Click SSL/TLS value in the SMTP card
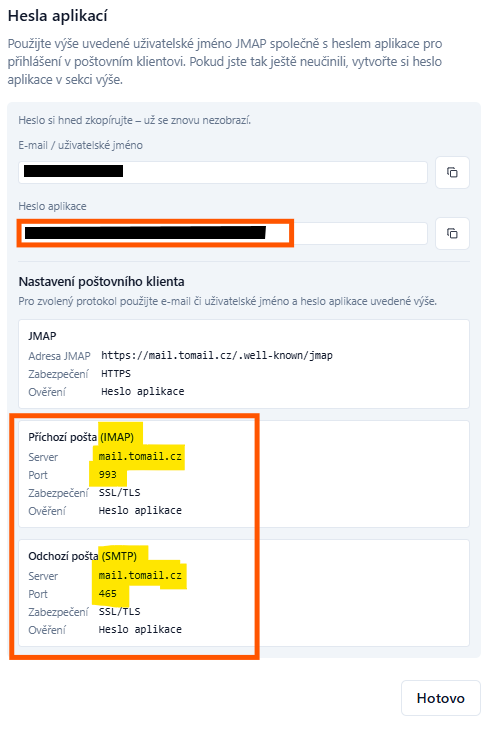Image resolution: width=488 pixels, height=730 pixels. click(119, 612)
